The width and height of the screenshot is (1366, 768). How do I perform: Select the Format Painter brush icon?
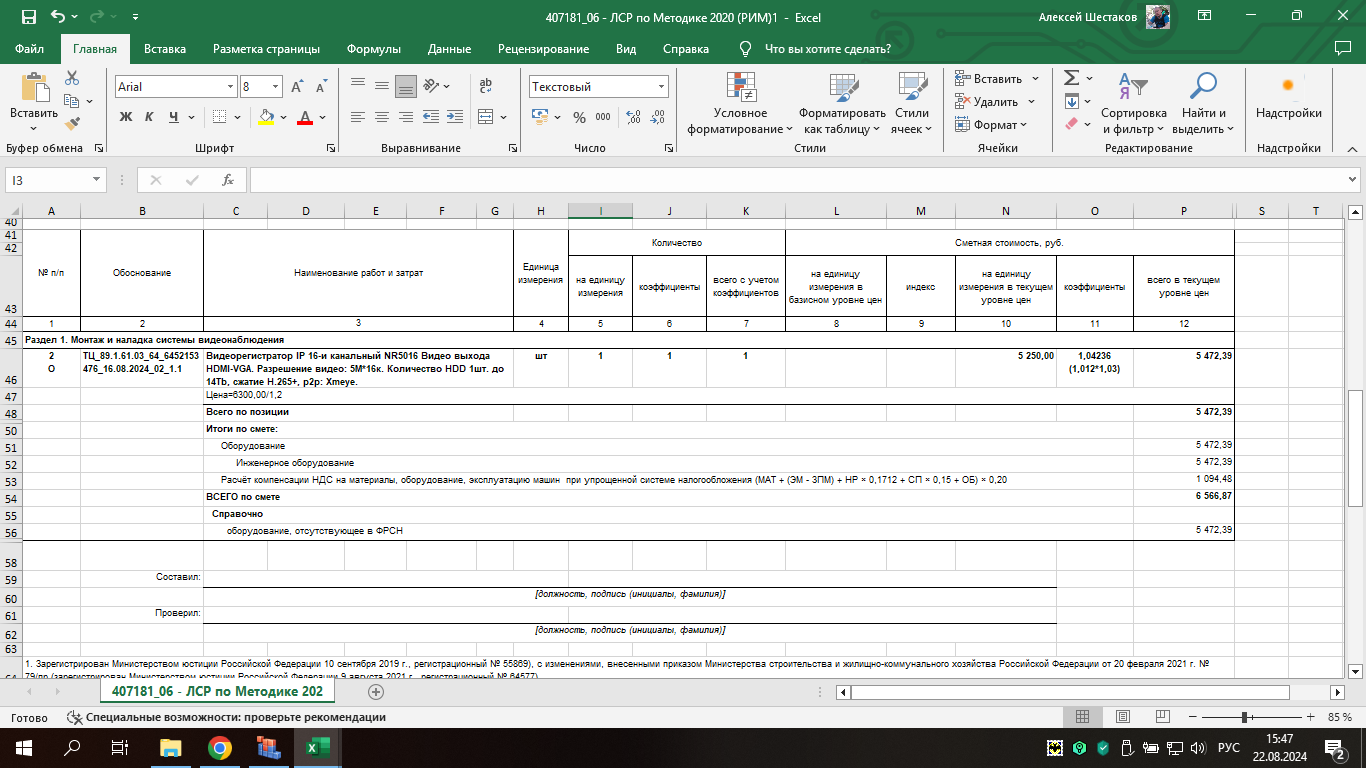(x=72, y=124)
